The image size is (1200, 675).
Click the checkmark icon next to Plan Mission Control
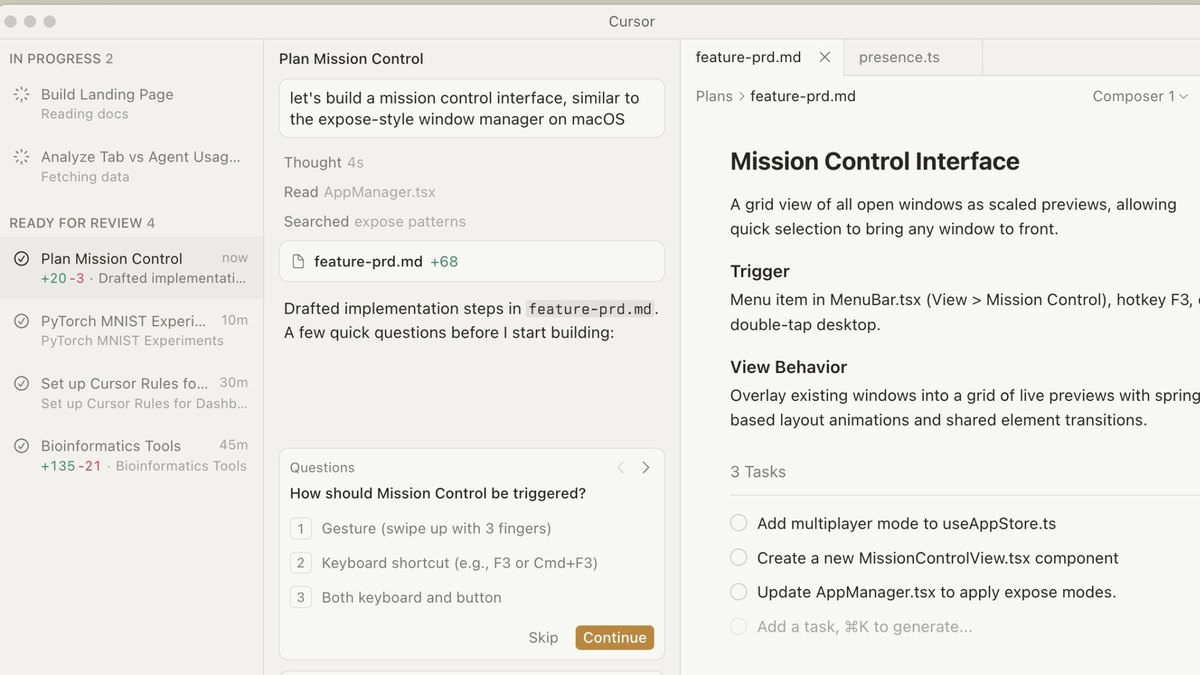[21, 259]
